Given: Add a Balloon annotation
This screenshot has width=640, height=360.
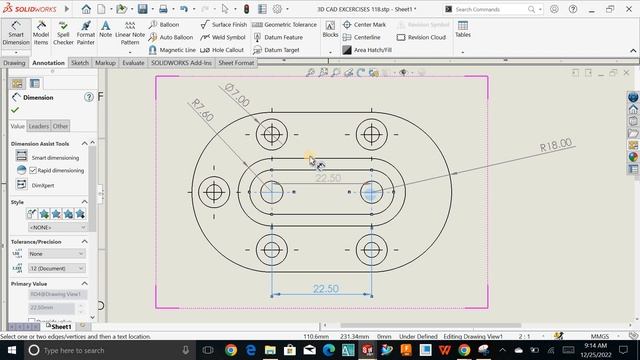Looking at the screenshot, I should 164,24.
